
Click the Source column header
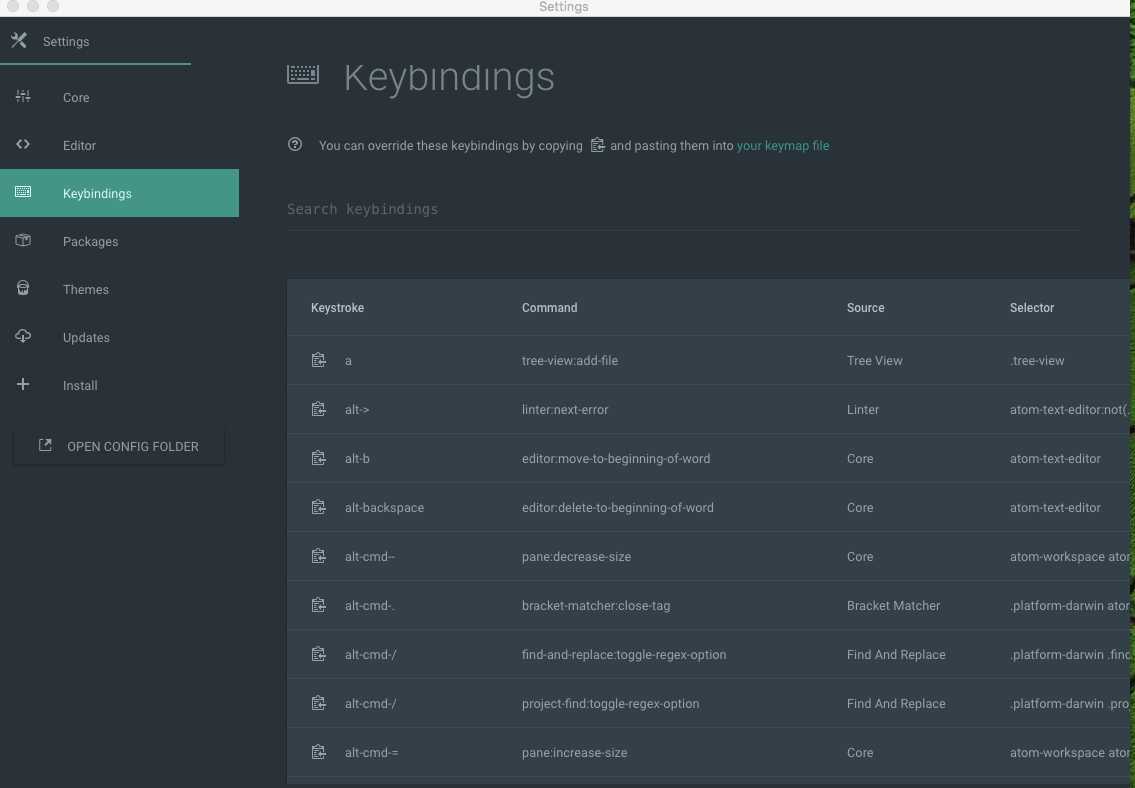tap(866, 308)
